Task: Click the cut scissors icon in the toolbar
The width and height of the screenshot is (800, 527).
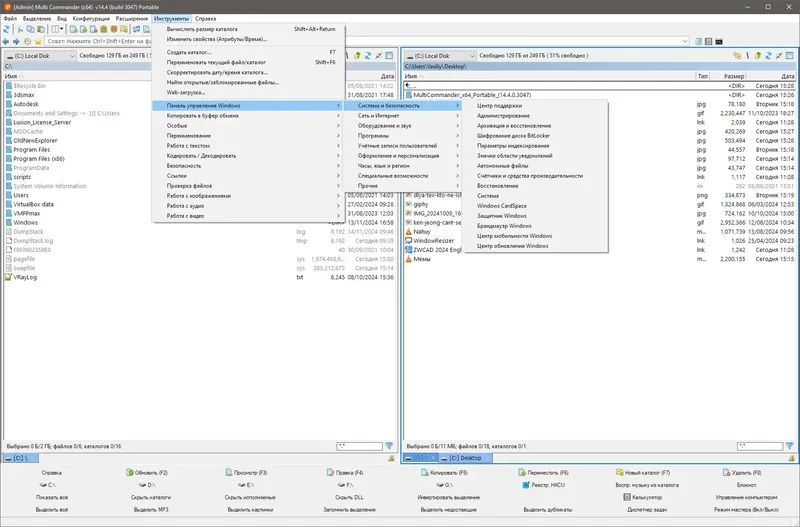Action: tap(20, 29)
